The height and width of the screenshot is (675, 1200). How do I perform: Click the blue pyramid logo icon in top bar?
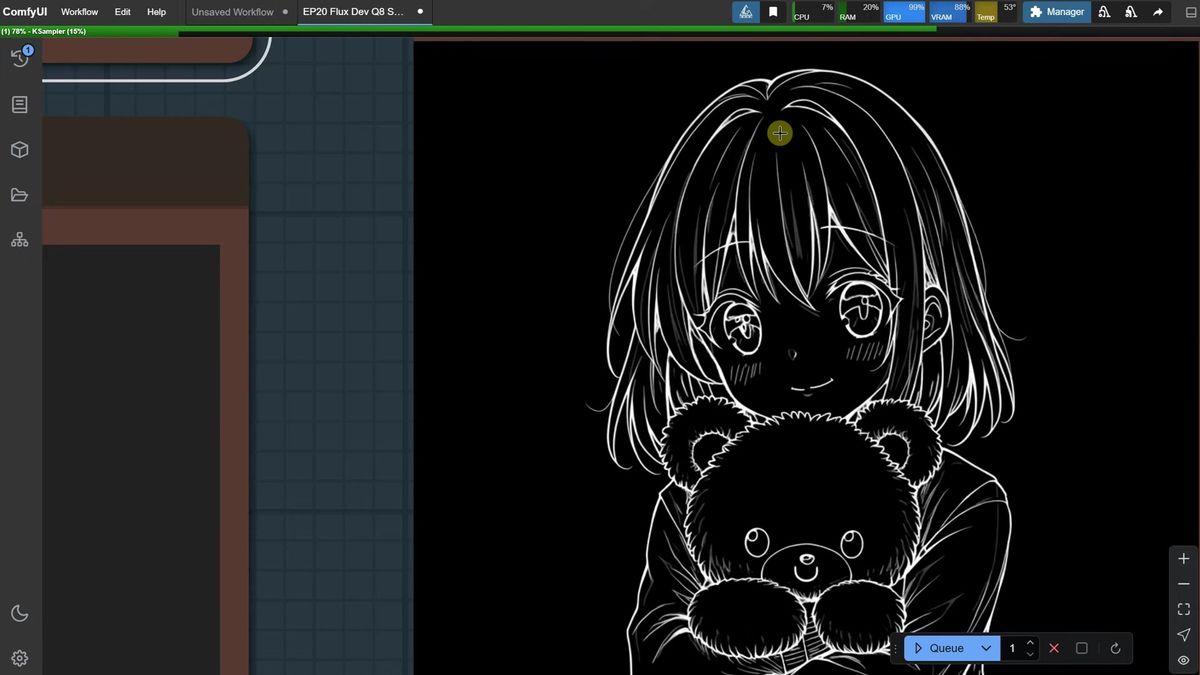(746, 12)
